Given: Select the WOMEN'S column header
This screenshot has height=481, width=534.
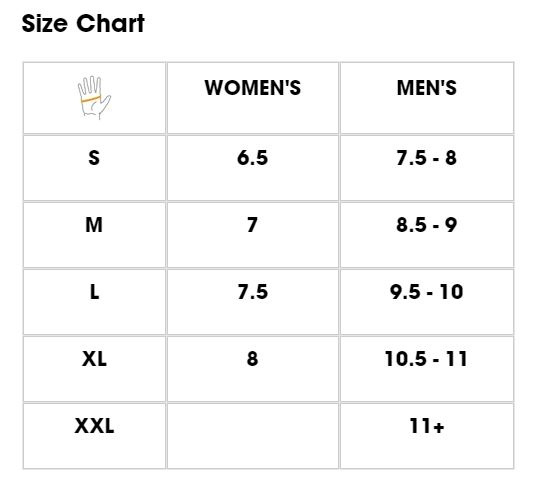Looking at the screenshot, I should pos(253,88).
